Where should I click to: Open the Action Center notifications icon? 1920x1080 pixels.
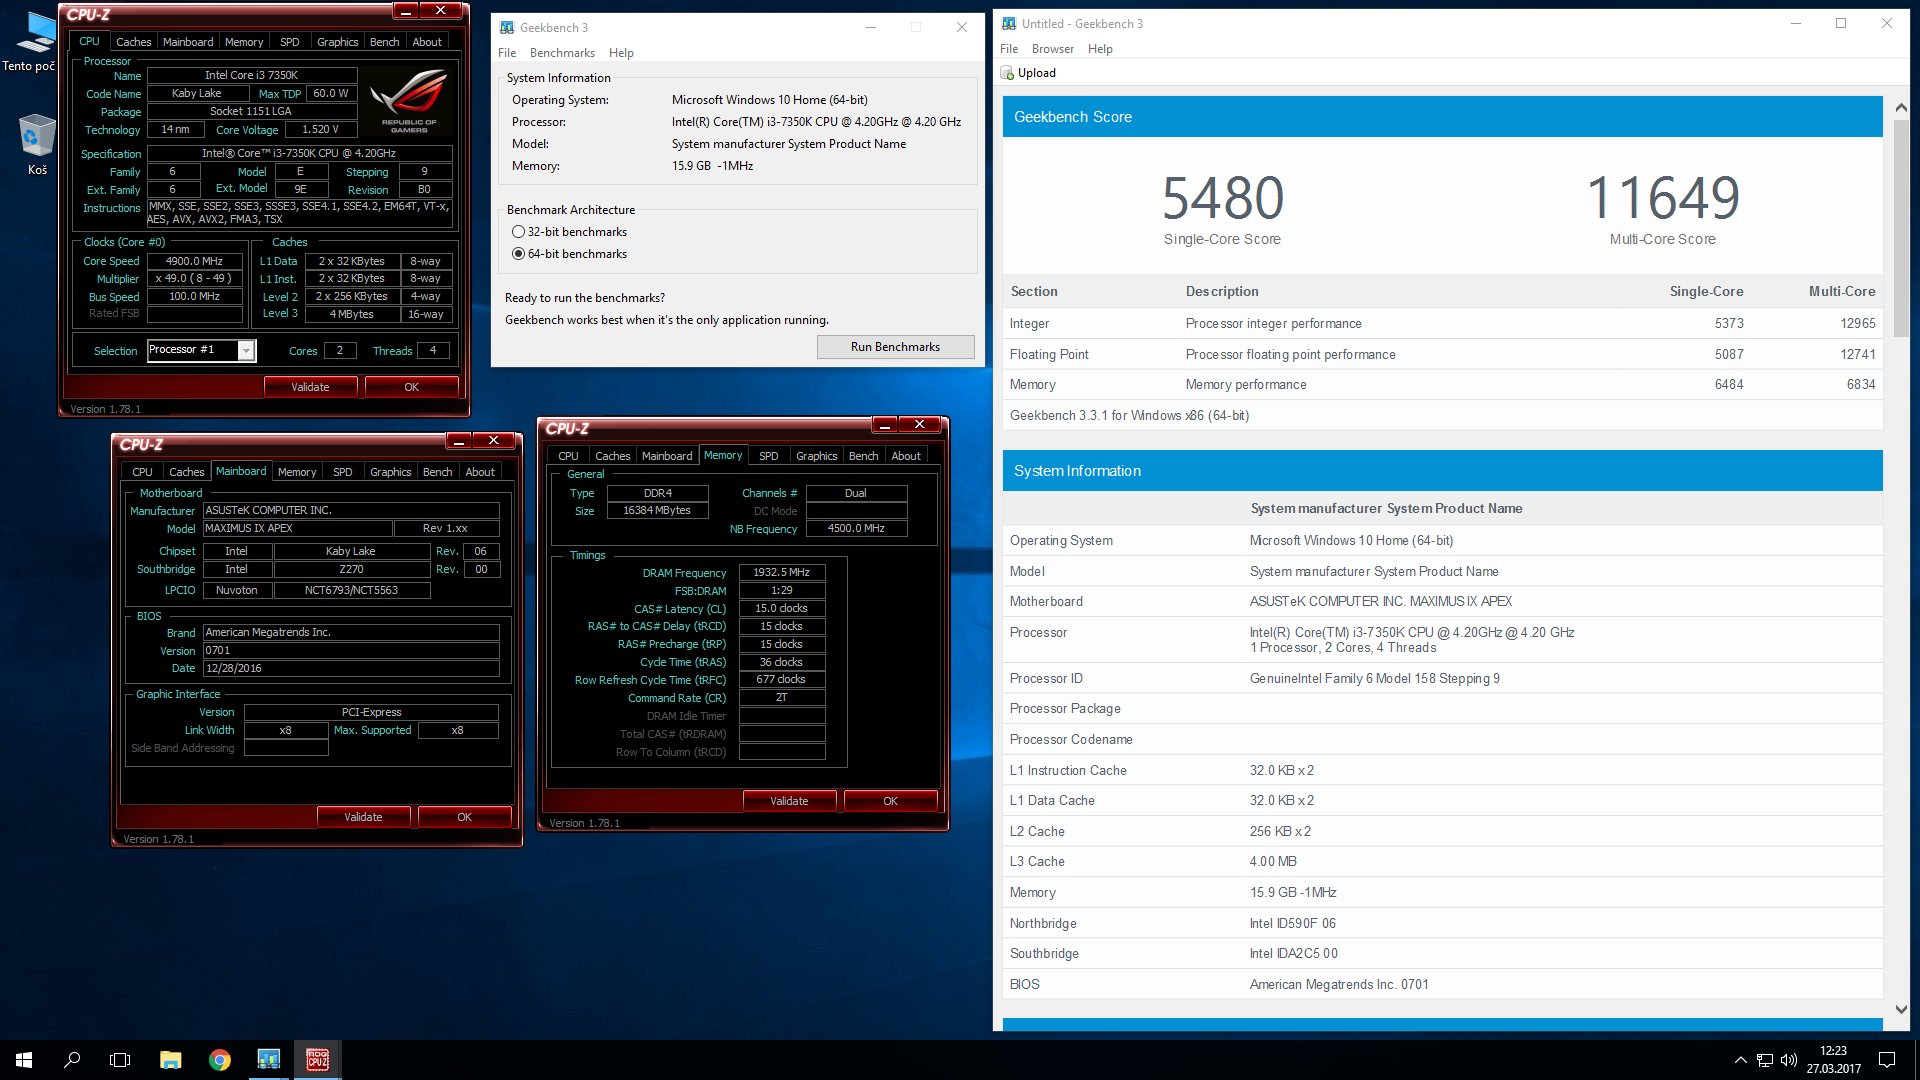(x=1887, y=1060)
